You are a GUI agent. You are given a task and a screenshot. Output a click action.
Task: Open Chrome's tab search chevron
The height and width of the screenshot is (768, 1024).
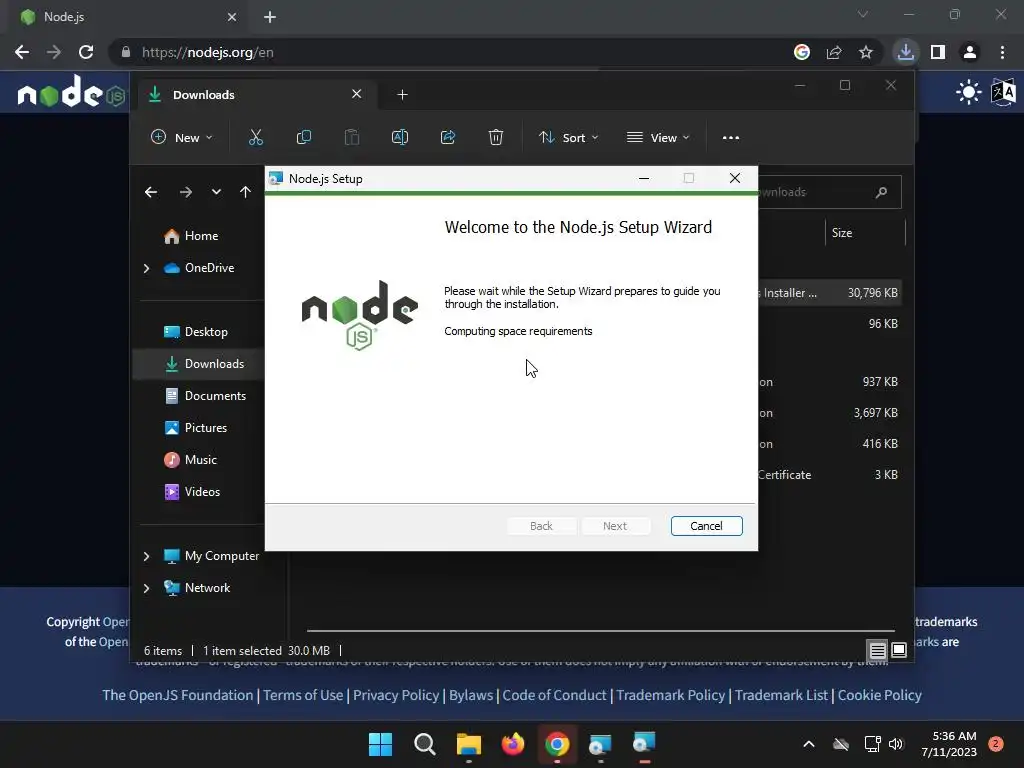click(x=863, y=14)
